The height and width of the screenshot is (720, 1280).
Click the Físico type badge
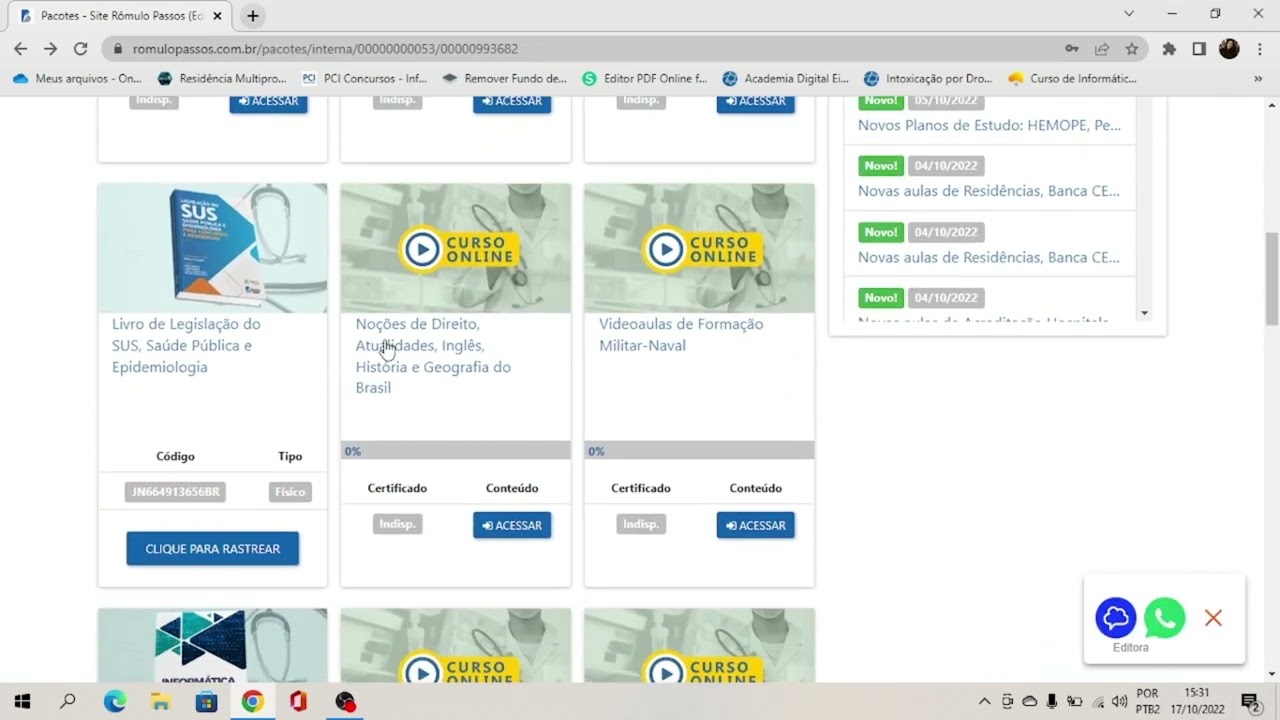pyautogui.click(x=290, y=492)
